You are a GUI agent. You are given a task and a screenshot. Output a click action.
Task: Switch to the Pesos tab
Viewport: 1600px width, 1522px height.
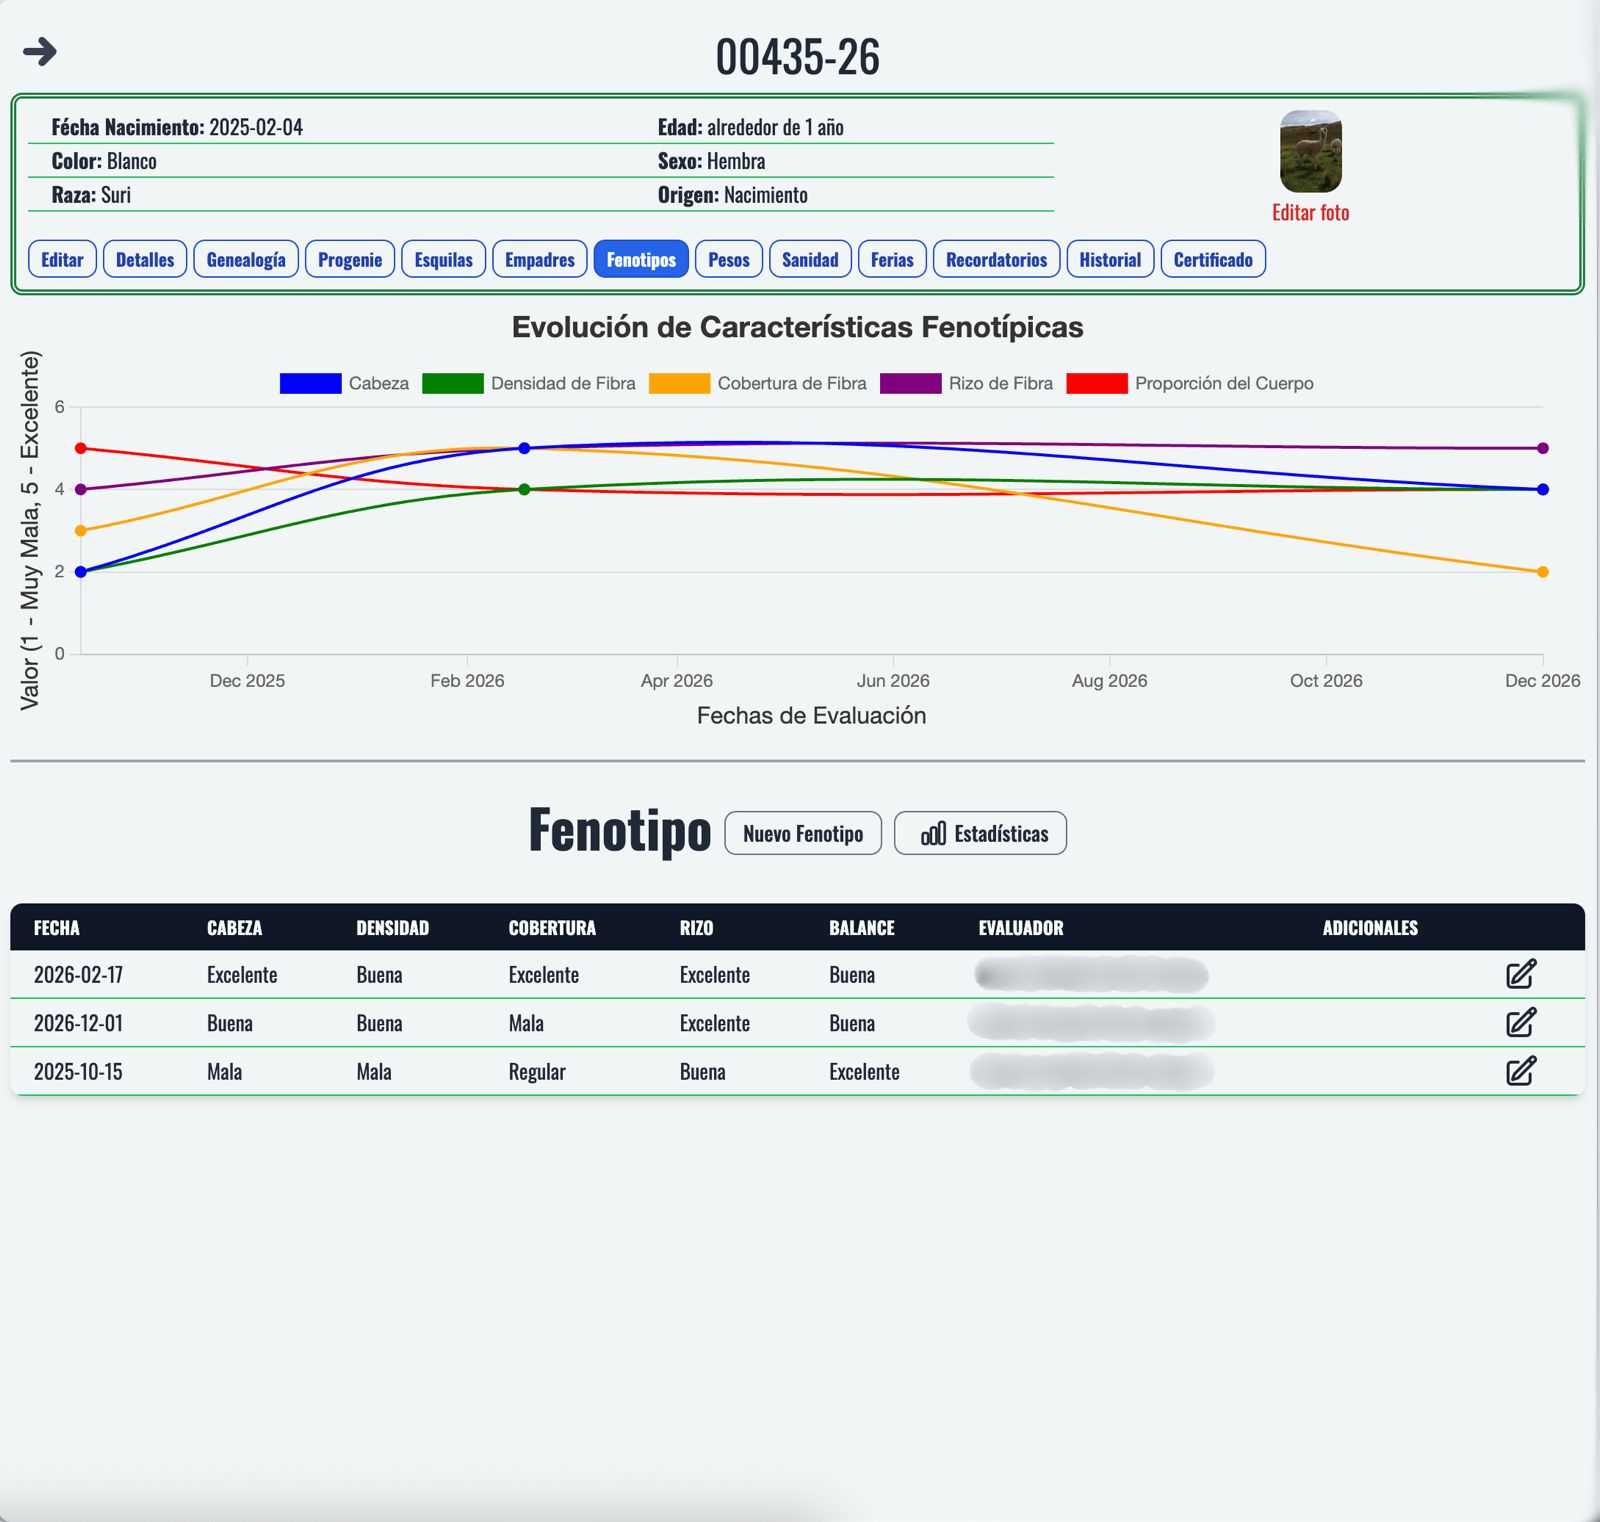pos(729,259)
